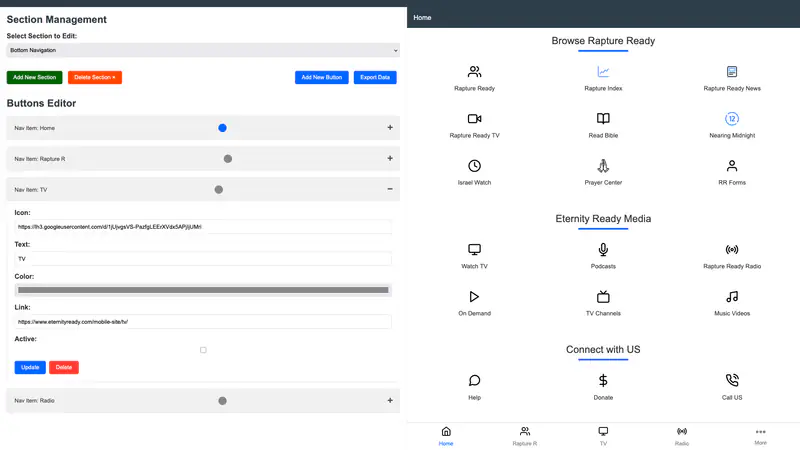800x450 pixels.
Task: Click the Export Data button
Action: [375, 78]
